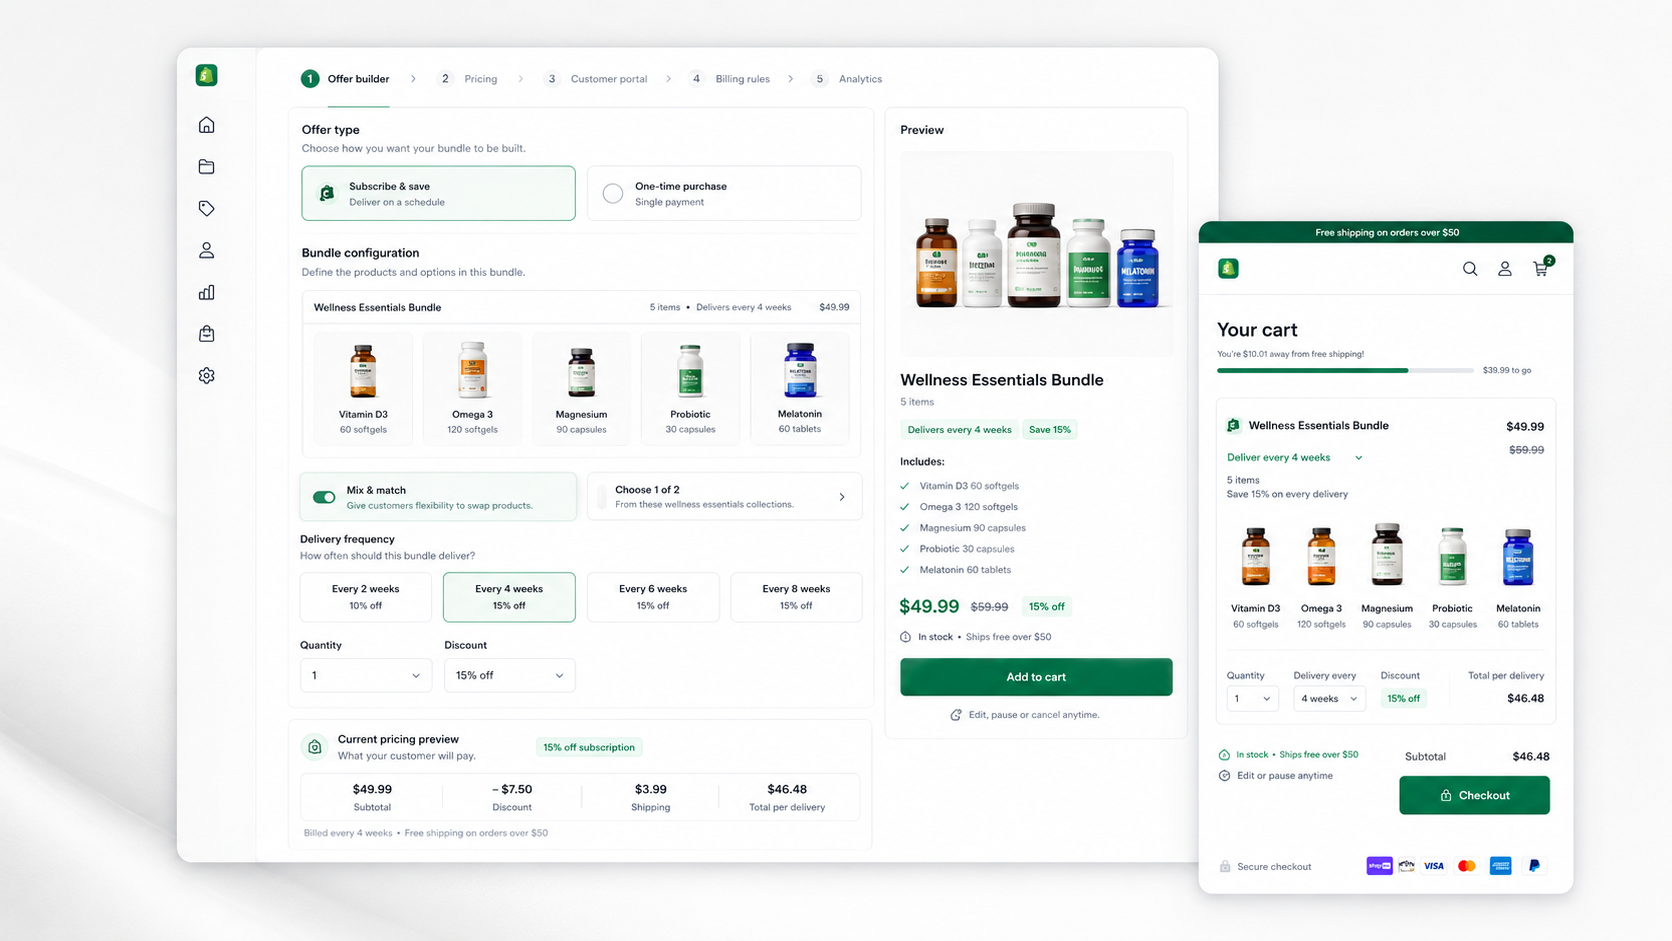The height and width of the screenshot is (941, 1672).
Task: Select Melatonin product card in bundle
Action: tap(800, 388)
